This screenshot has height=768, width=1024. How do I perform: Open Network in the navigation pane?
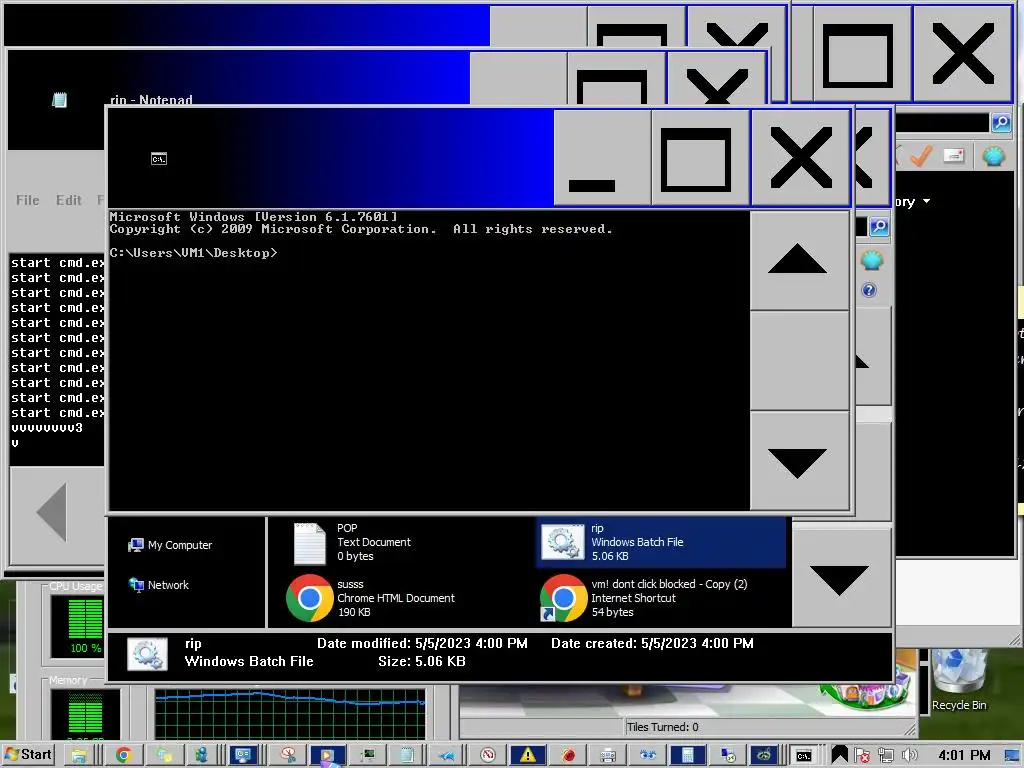click(159, 585)
